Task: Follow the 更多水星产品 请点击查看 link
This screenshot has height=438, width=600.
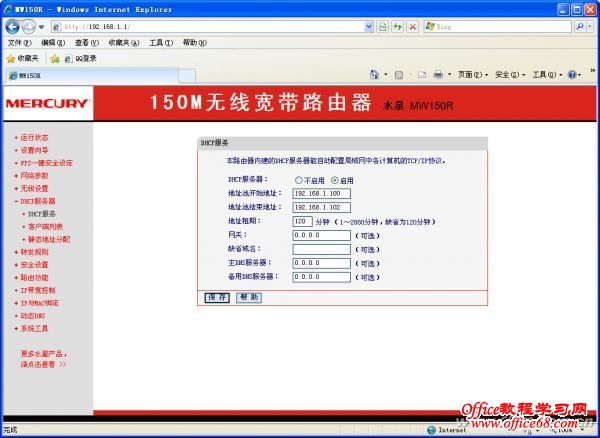Action: (x=44, y=359)
